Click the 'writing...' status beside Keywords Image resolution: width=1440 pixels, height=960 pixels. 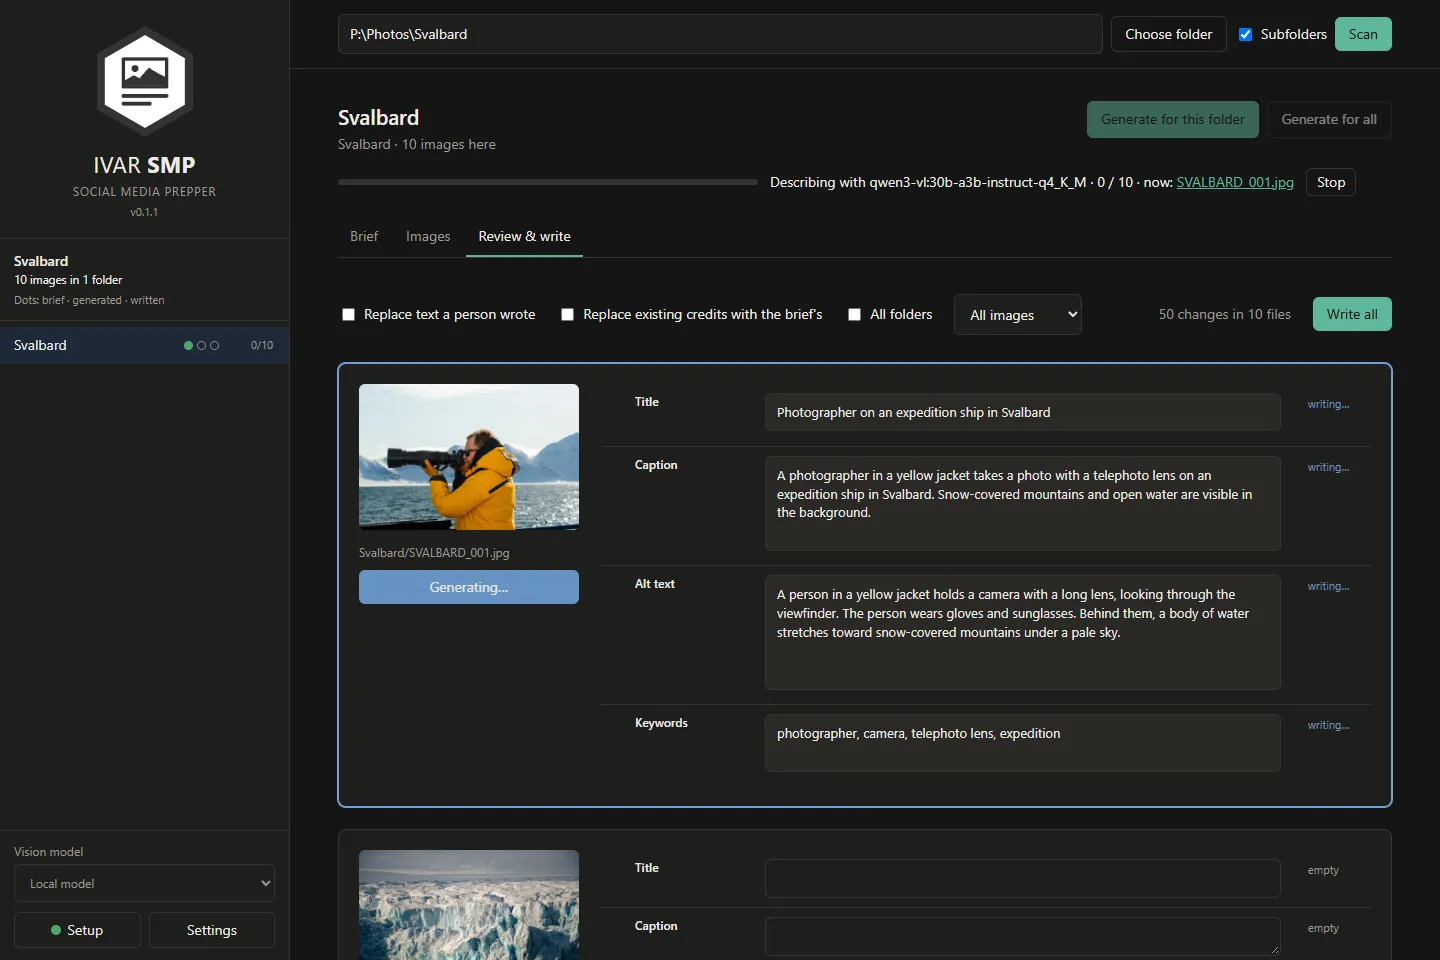(x=1328, y=725)
